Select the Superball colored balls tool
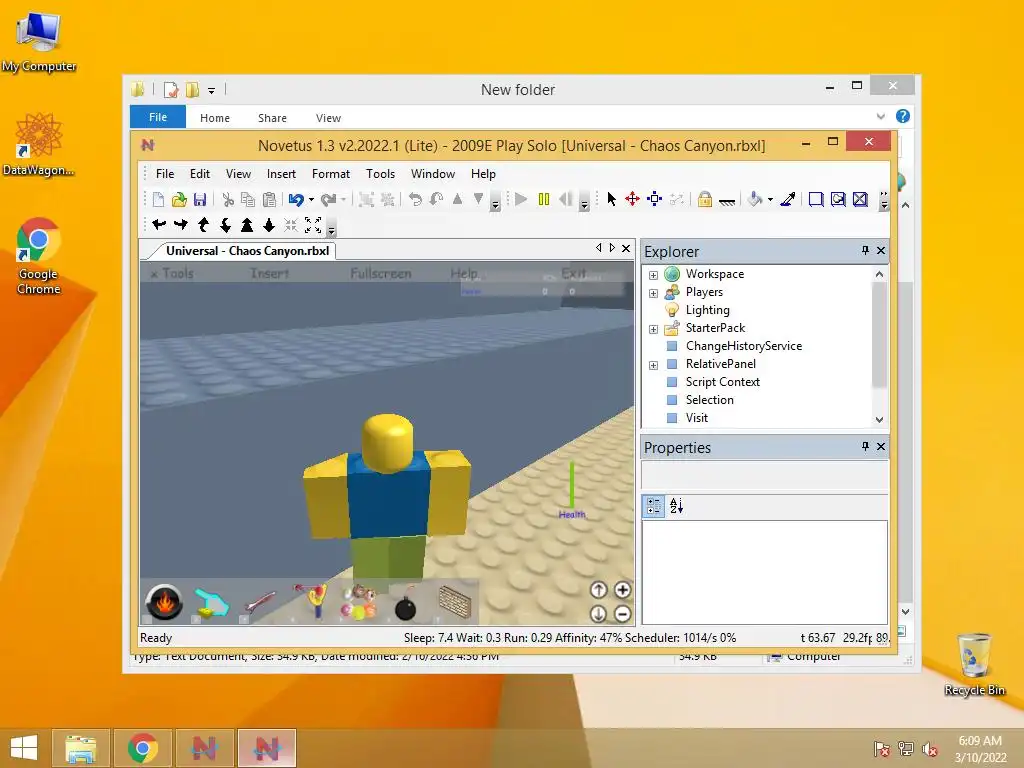Screen dimensions: 1024x768 click(x=359, y=603)
